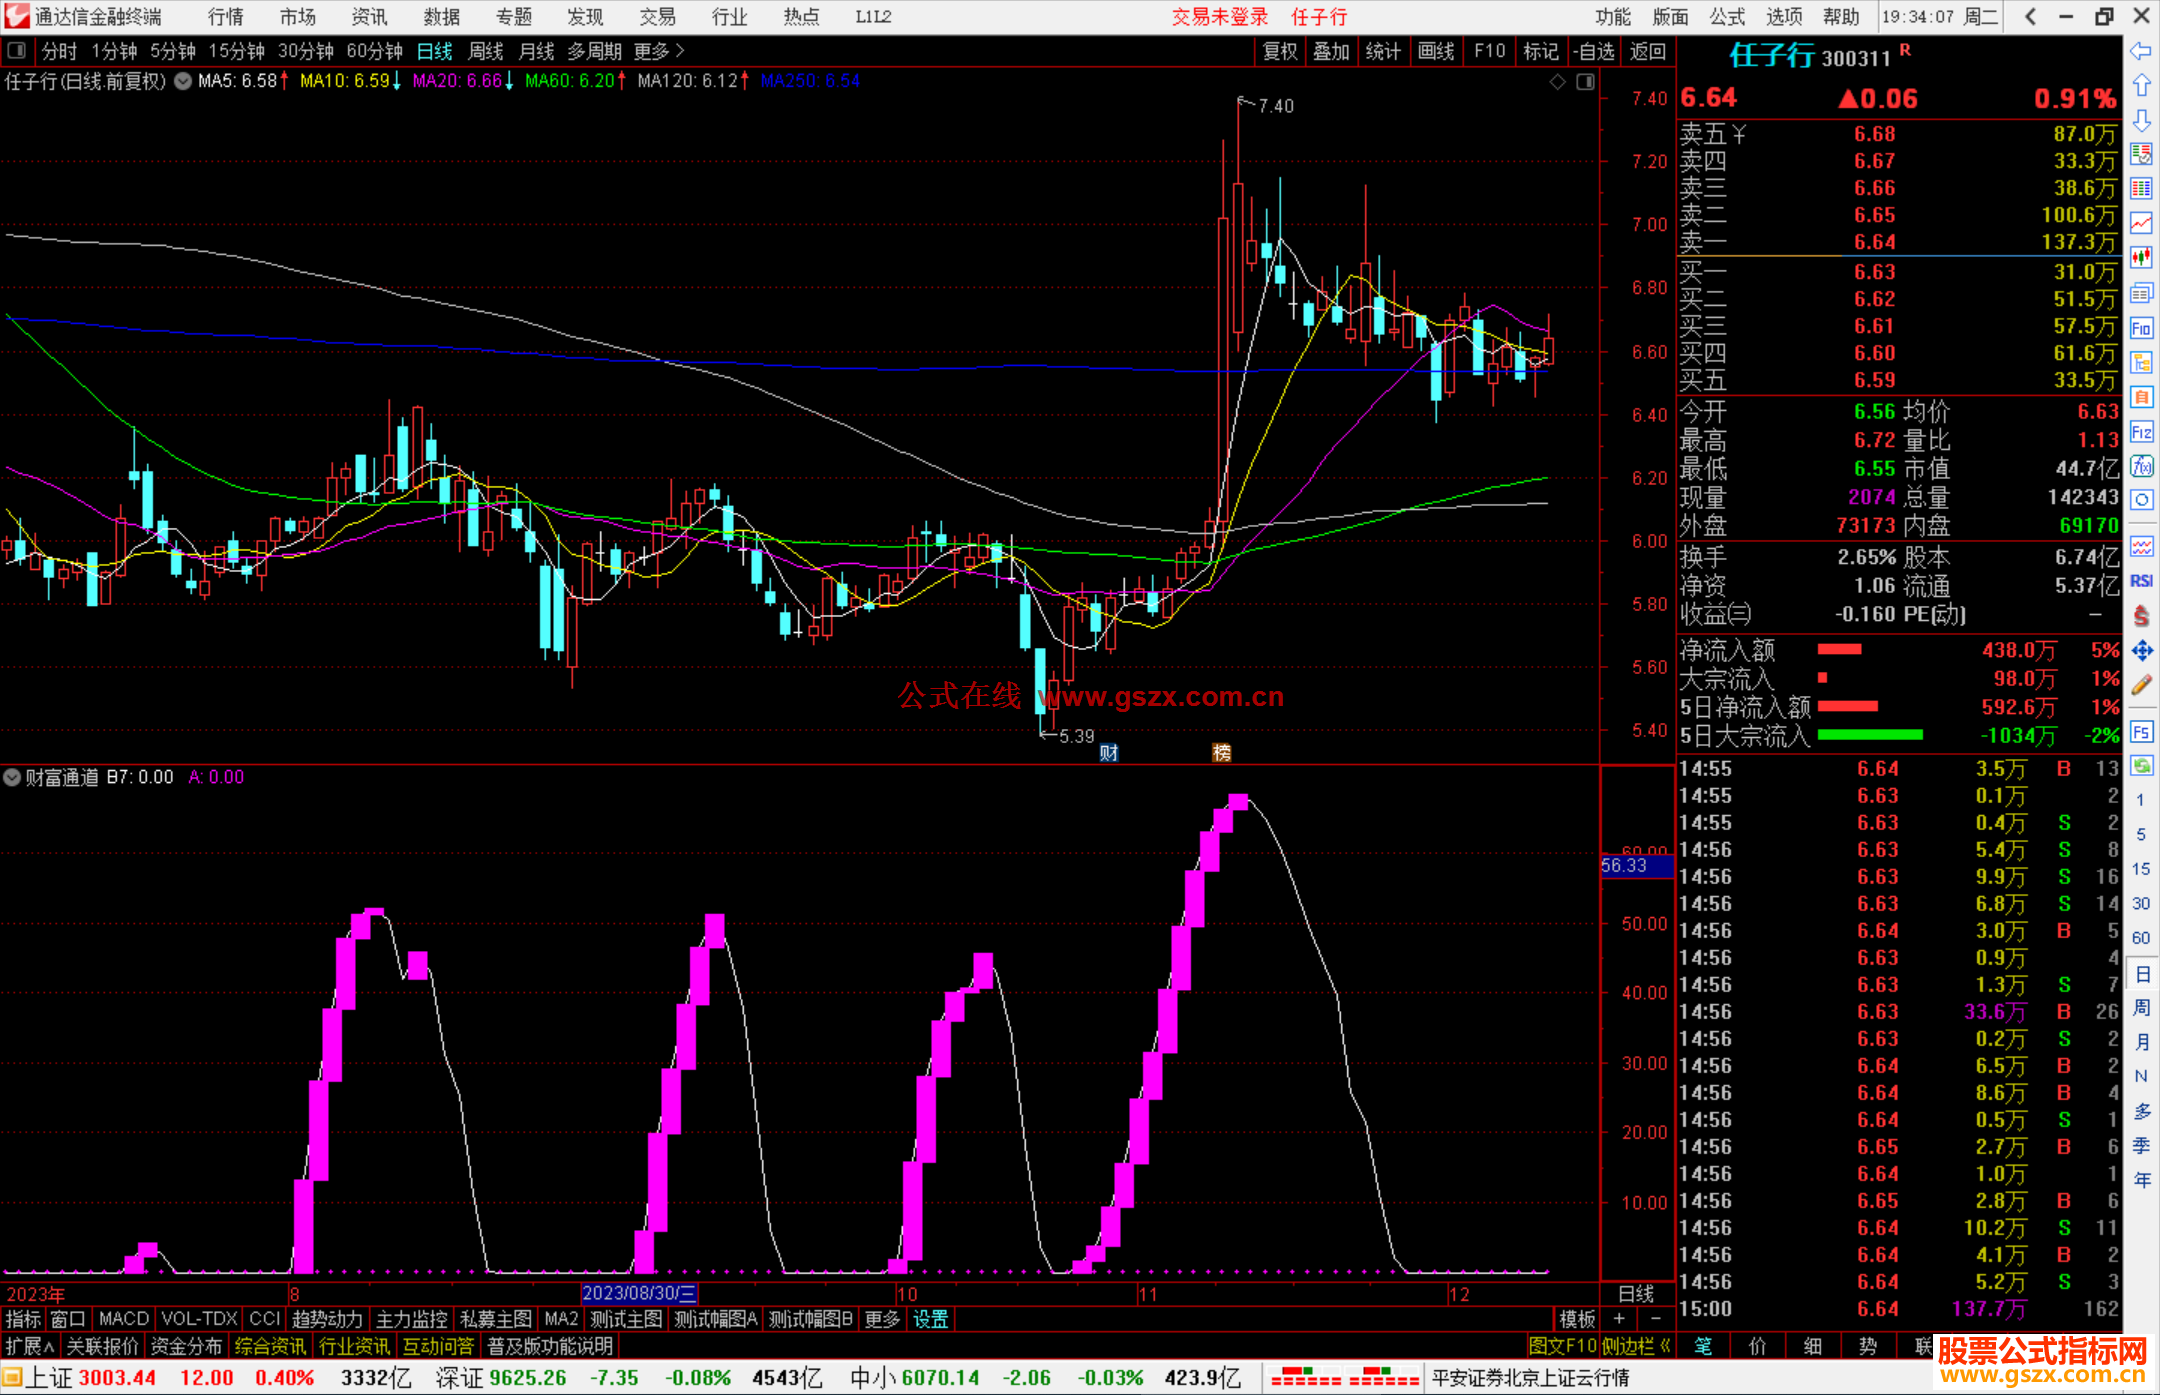
Task: Collapse the 侧边栏 sidebar toggle
Action: (x=1637, y=1346)
